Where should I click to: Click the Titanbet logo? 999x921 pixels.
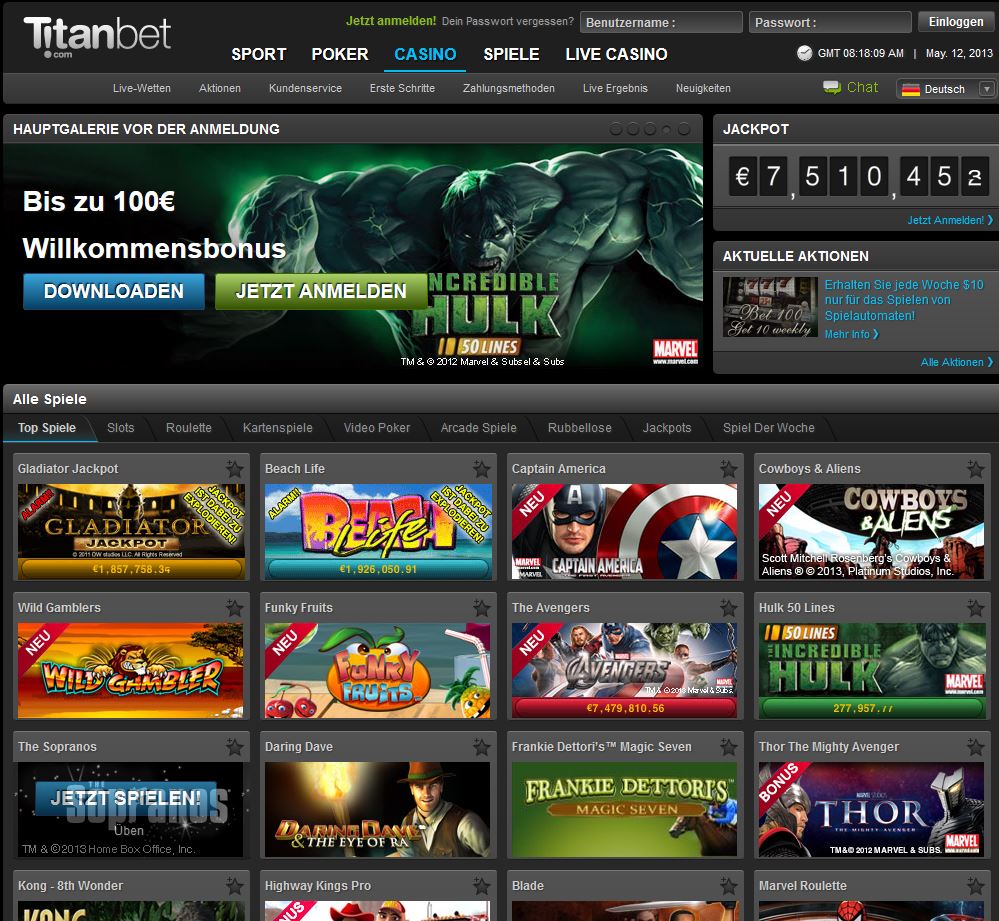[97, 36]
